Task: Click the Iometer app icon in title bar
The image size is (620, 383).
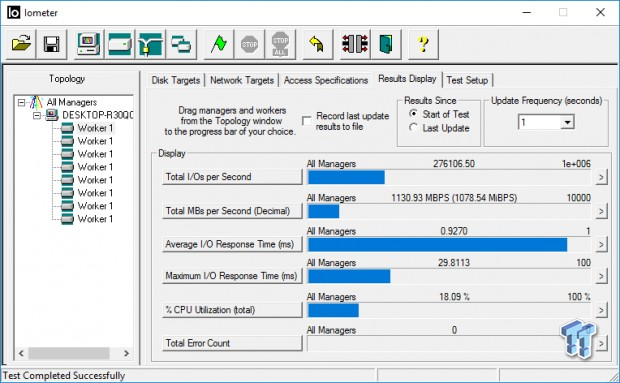Action: (13, 12)
